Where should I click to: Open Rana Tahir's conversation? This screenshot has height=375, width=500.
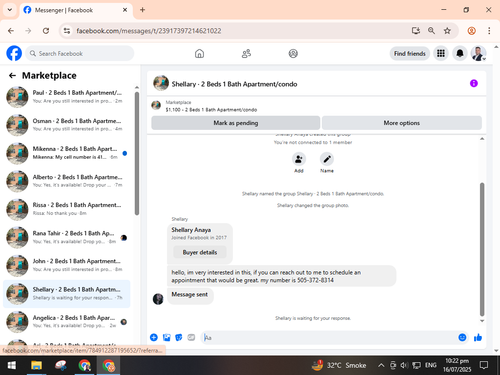[x=67, y=237]
